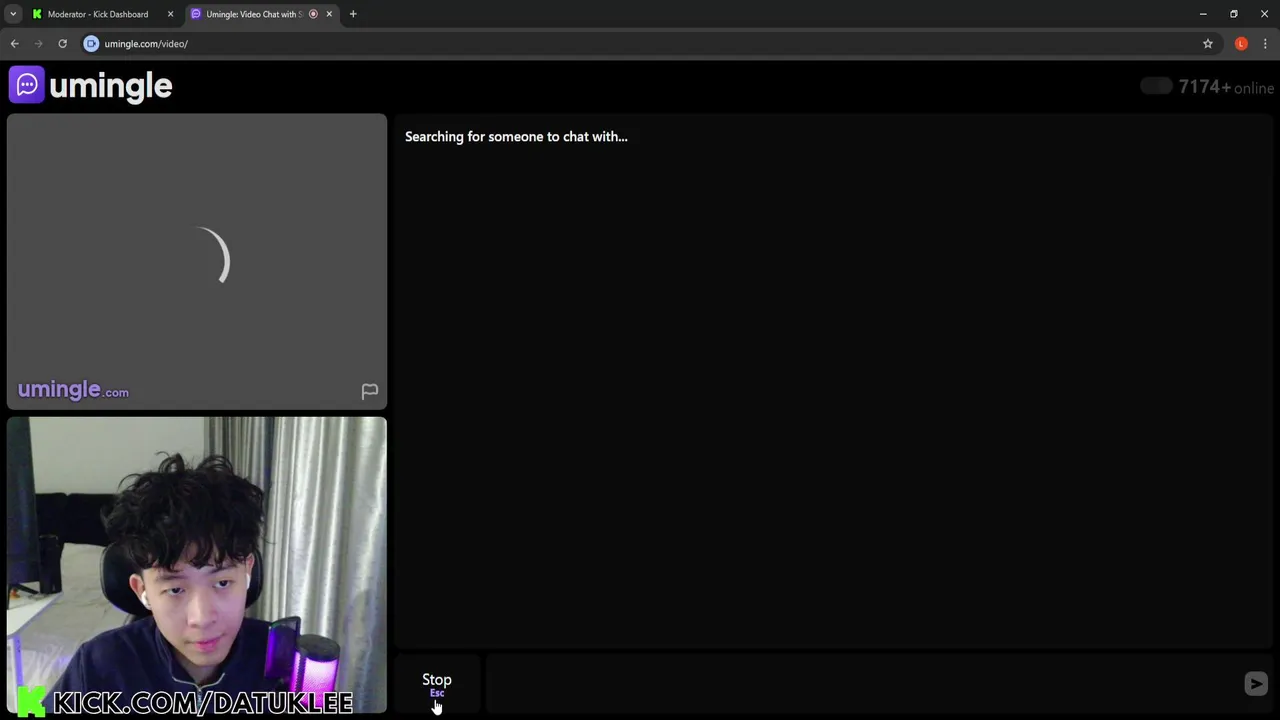This screenshot has height=720, width=1280.
Task: Click the stranger video loading panel
Action: [197, 261]
